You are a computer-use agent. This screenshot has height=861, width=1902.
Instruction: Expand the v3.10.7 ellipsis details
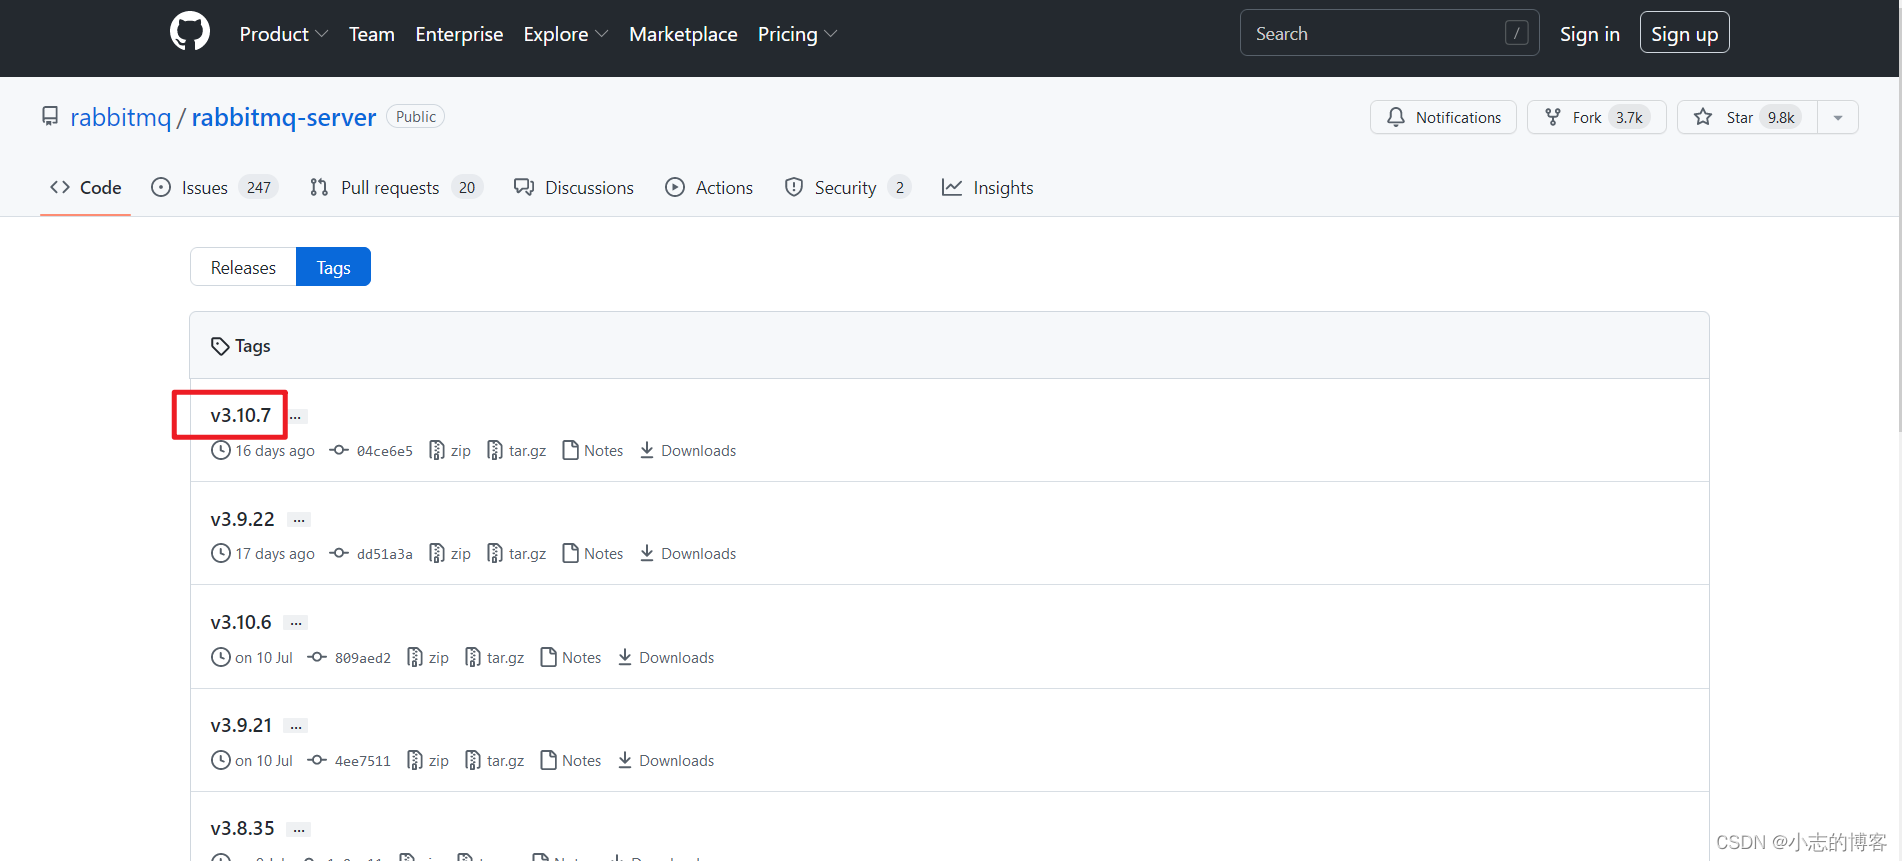296,417
